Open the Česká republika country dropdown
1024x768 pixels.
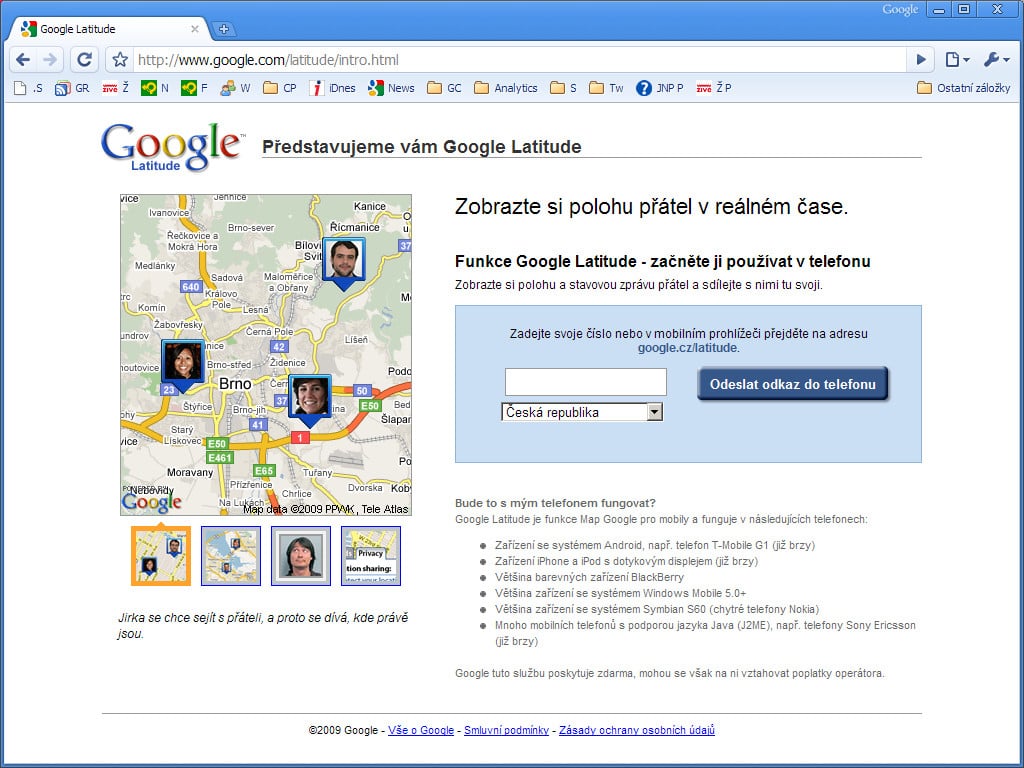tap(655, 411)
